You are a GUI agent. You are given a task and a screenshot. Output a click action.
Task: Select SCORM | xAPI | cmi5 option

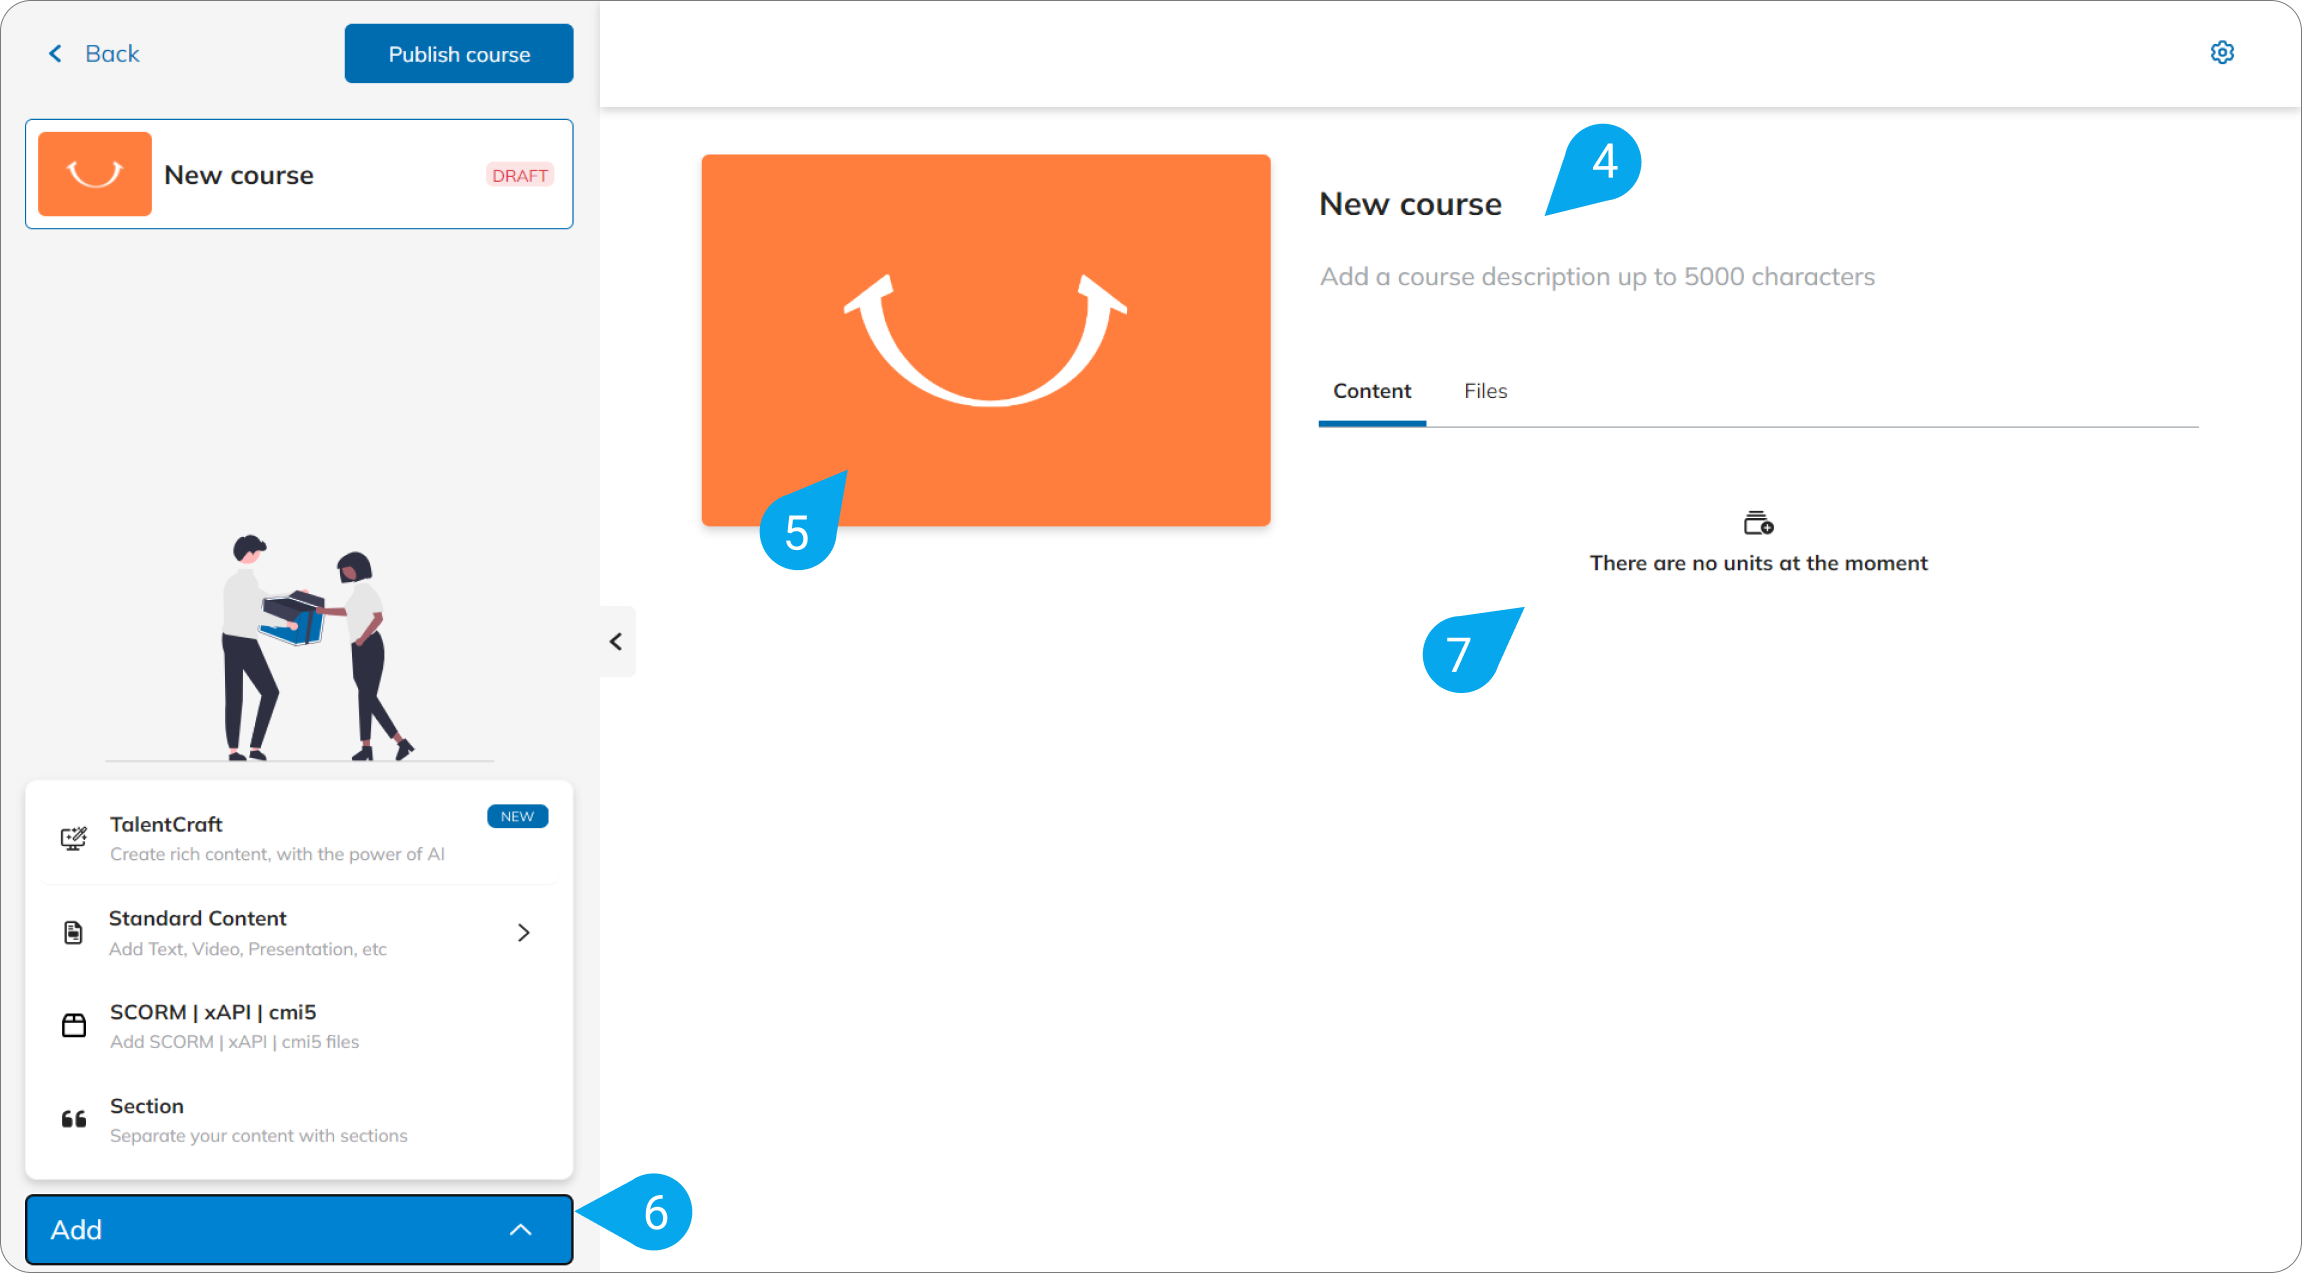(x=299, y=1026)
